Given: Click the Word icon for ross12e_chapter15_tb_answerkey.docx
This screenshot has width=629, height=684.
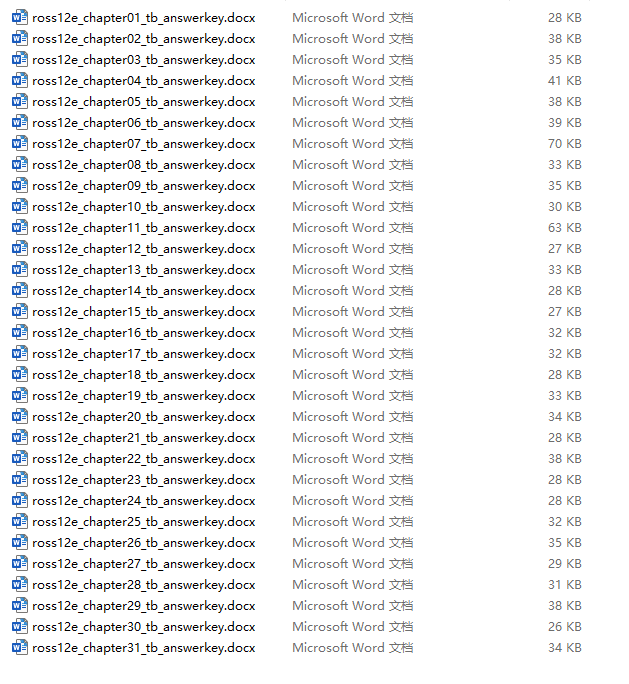Looking at the screenshot, I should 20,312.
